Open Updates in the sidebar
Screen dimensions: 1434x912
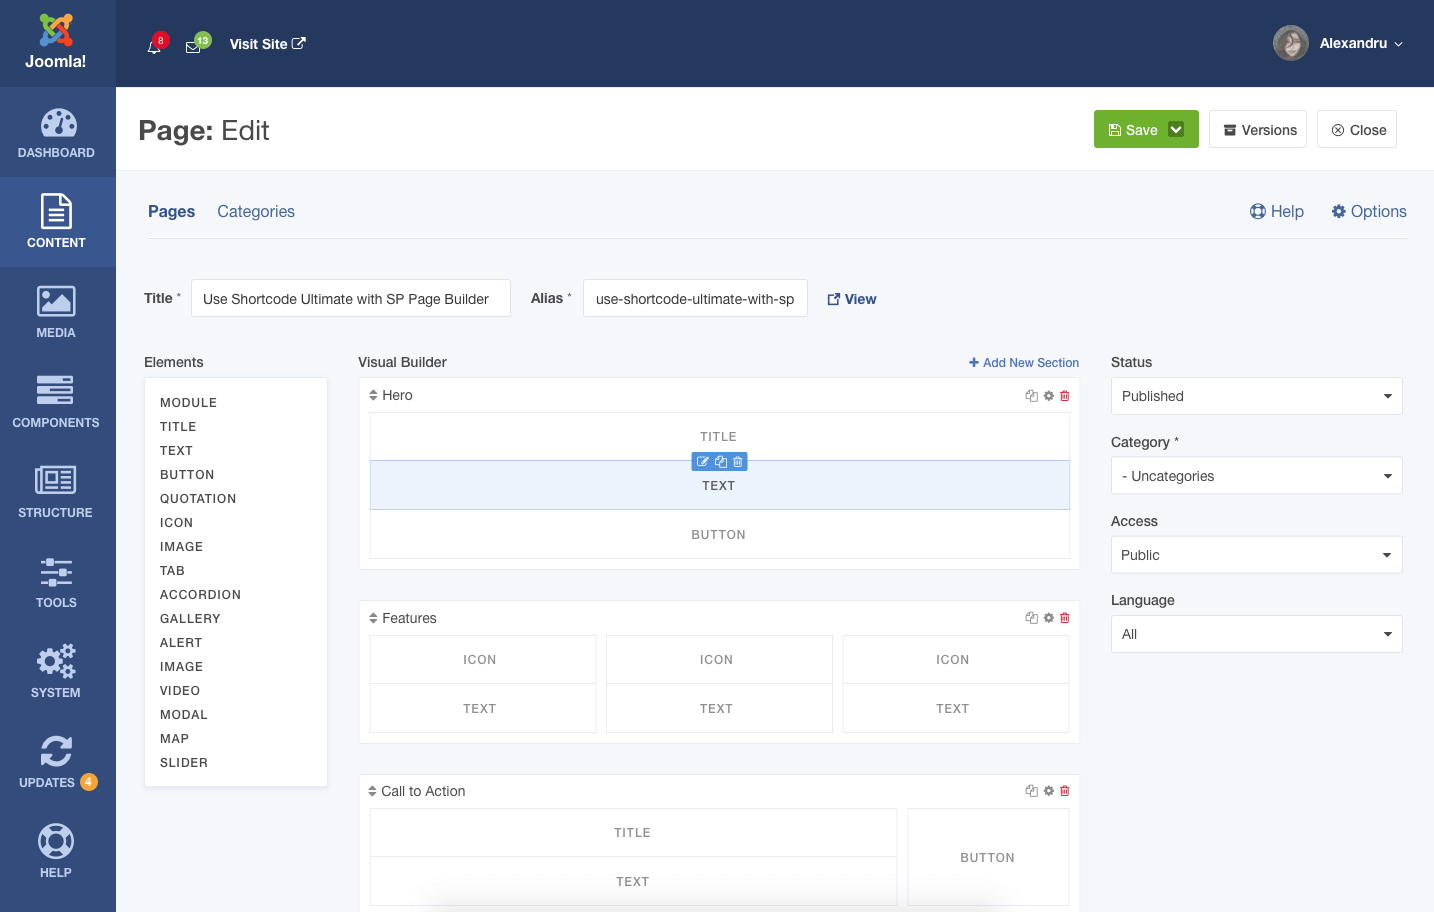pyautogui.click(x=56, y=762)
